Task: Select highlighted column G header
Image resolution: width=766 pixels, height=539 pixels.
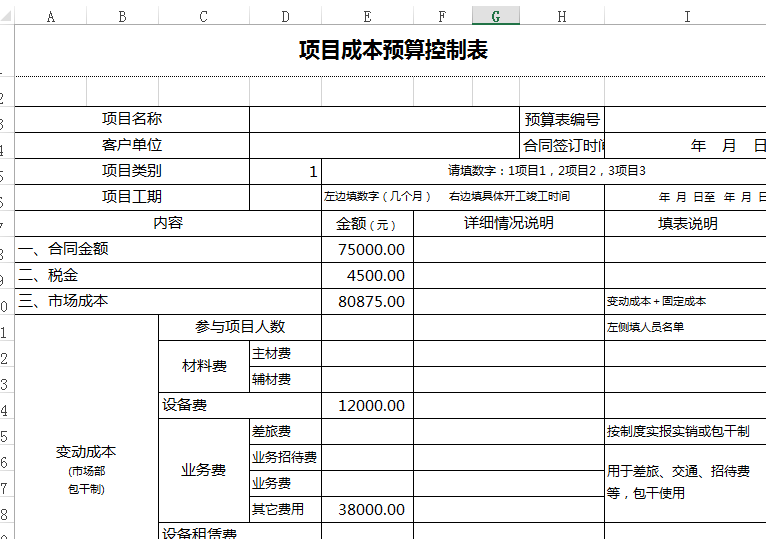Action: [496, 17]
